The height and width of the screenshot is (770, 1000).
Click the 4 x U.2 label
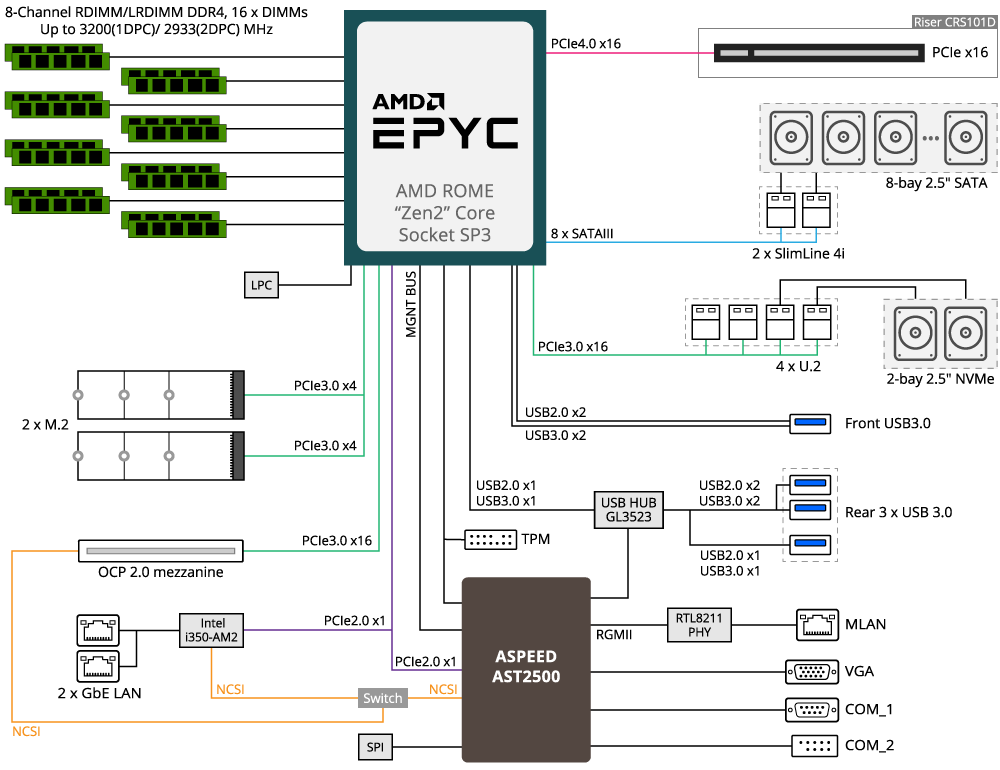(x=798, y=366)
